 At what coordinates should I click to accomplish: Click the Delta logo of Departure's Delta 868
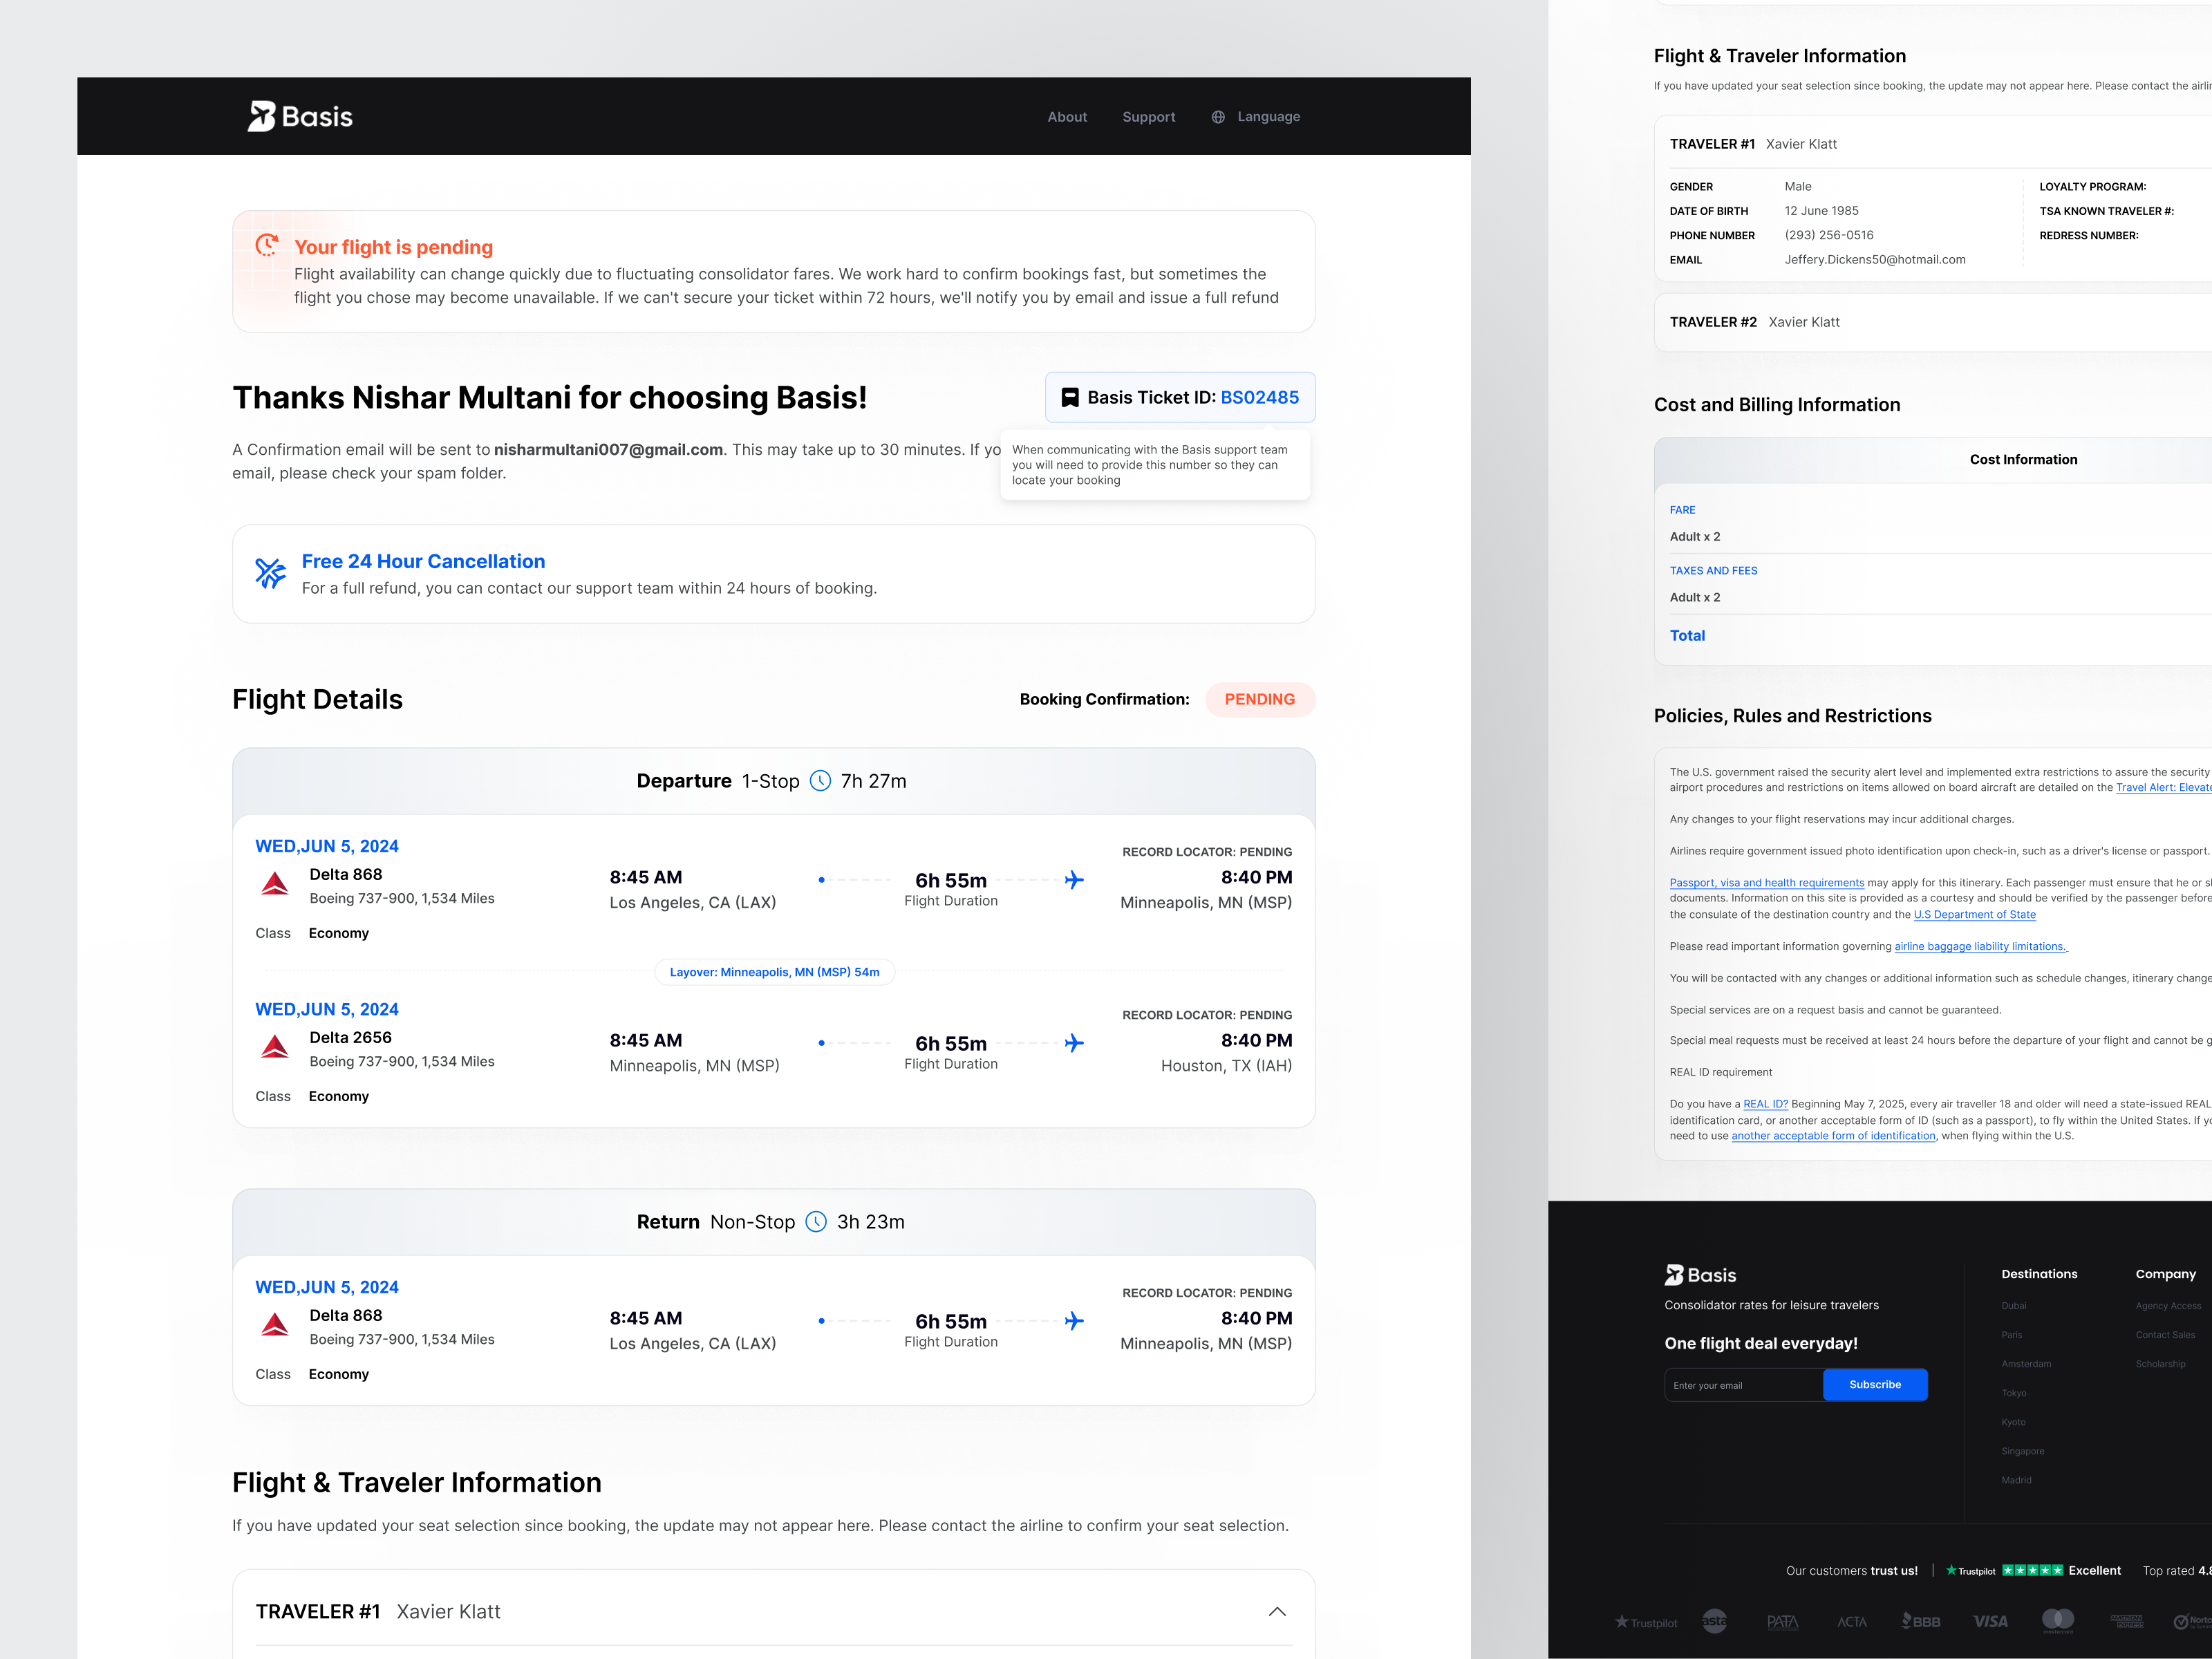tap(275, 884)
